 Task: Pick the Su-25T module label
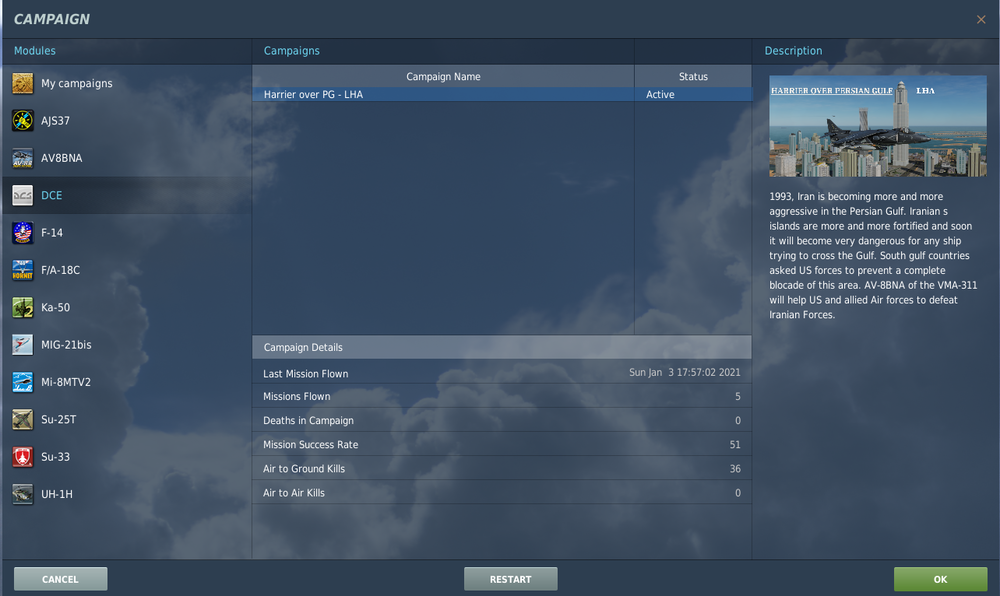(x=59, y=419)
